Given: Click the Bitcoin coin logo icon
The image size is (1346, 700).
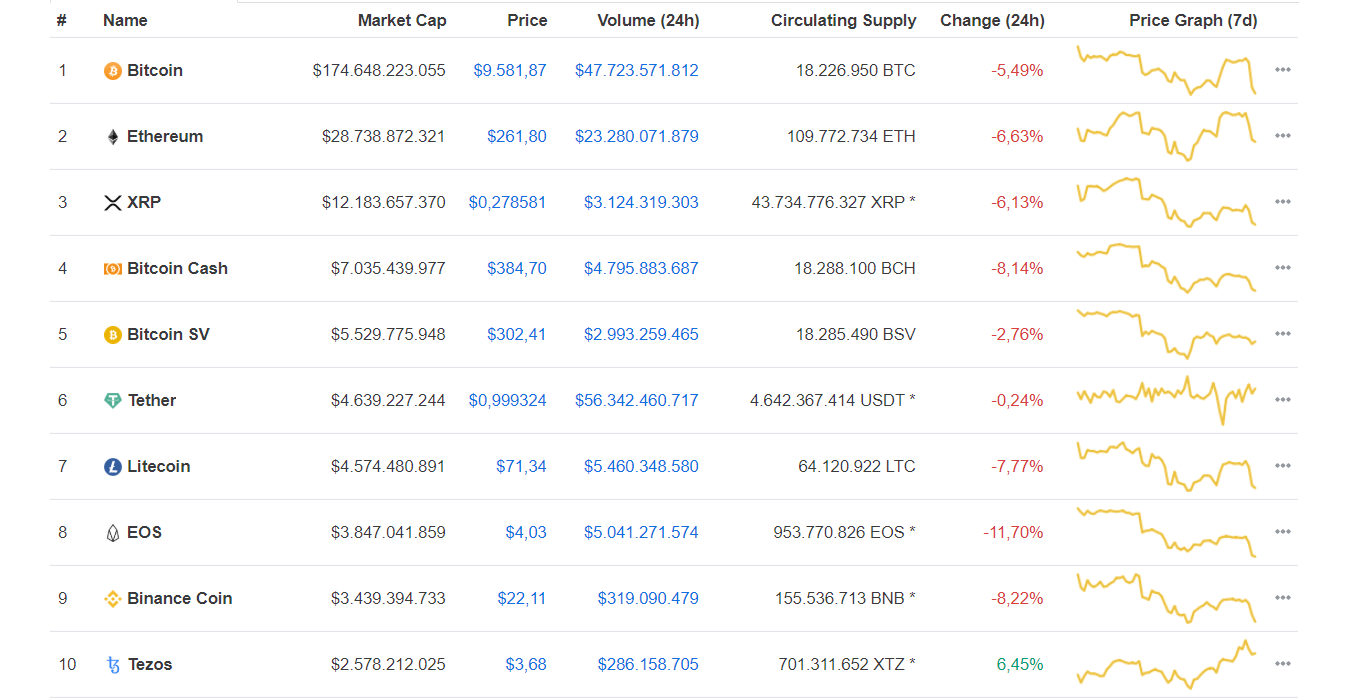Looking at the screenshot, I should click(x=113, y=71).
